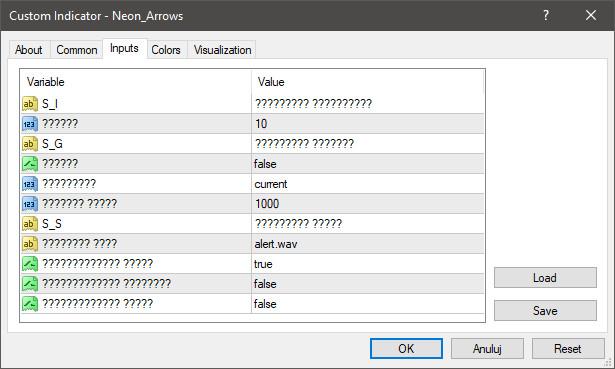Switch to the Colors tab
This screenshot has width=615, height=369.
click(x=166, y=50)
